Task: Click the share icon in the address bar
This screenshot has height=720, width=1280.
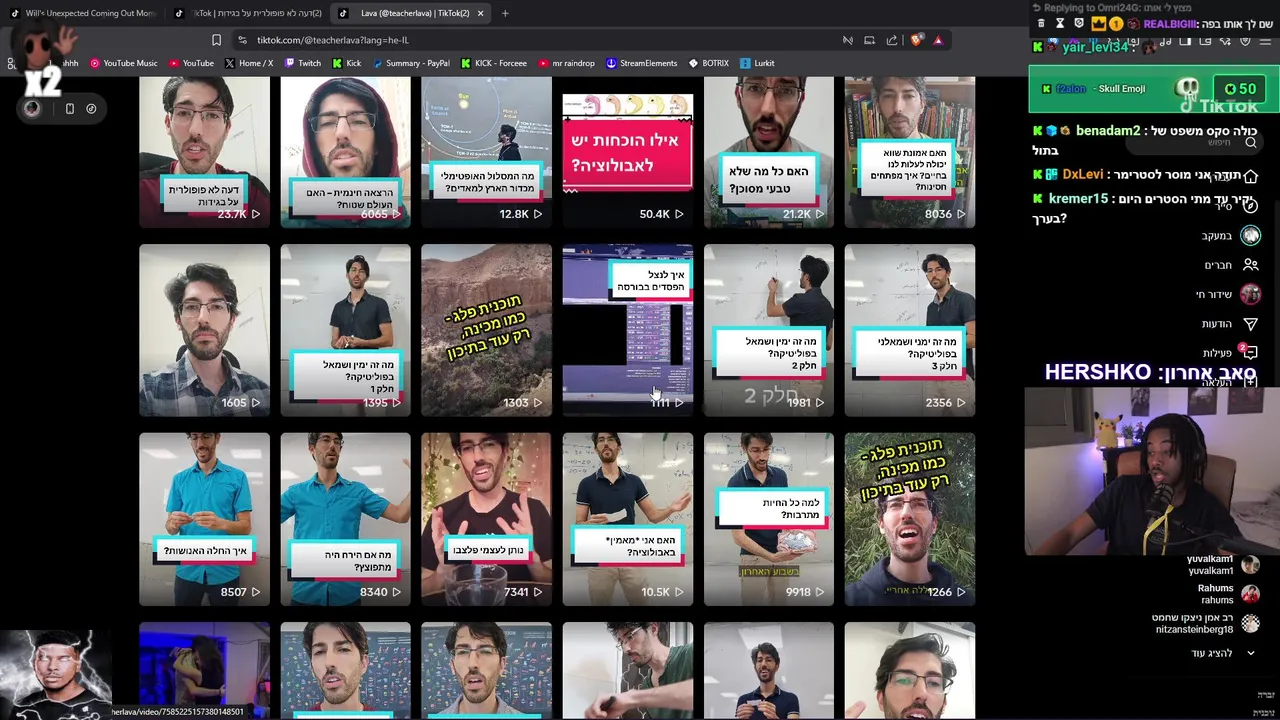Action: pyautogui.click(x=892, y=40)
